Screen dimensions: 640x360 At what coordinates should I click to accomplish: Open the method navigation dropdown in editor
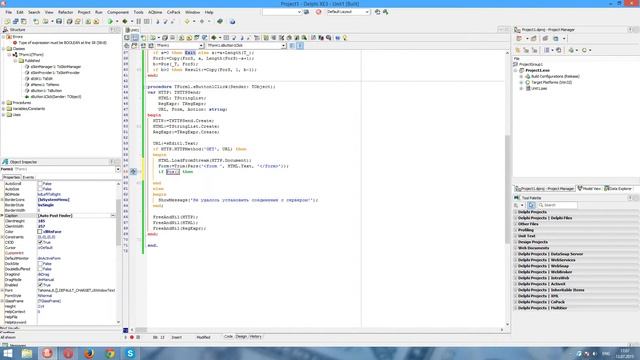(283, 46)
